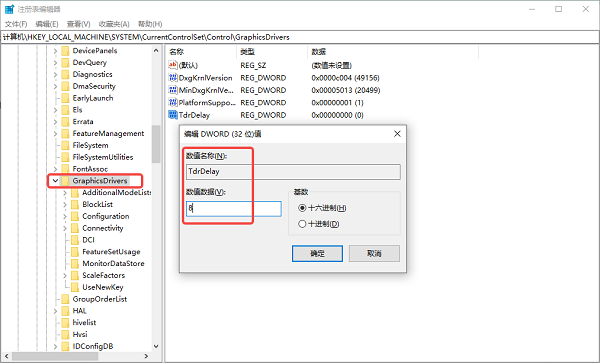Image resolution: width=600 pixels, height=363 pixels.
Task: Select the DevicePanels folder icon
Action: pos(65,50)
